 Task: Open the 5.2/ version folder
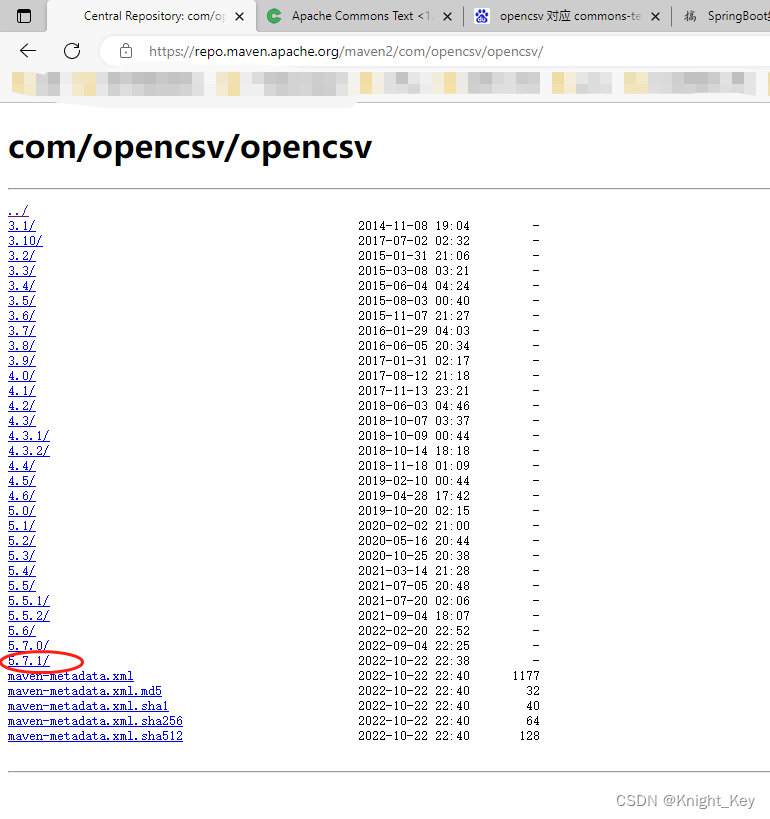21,541
